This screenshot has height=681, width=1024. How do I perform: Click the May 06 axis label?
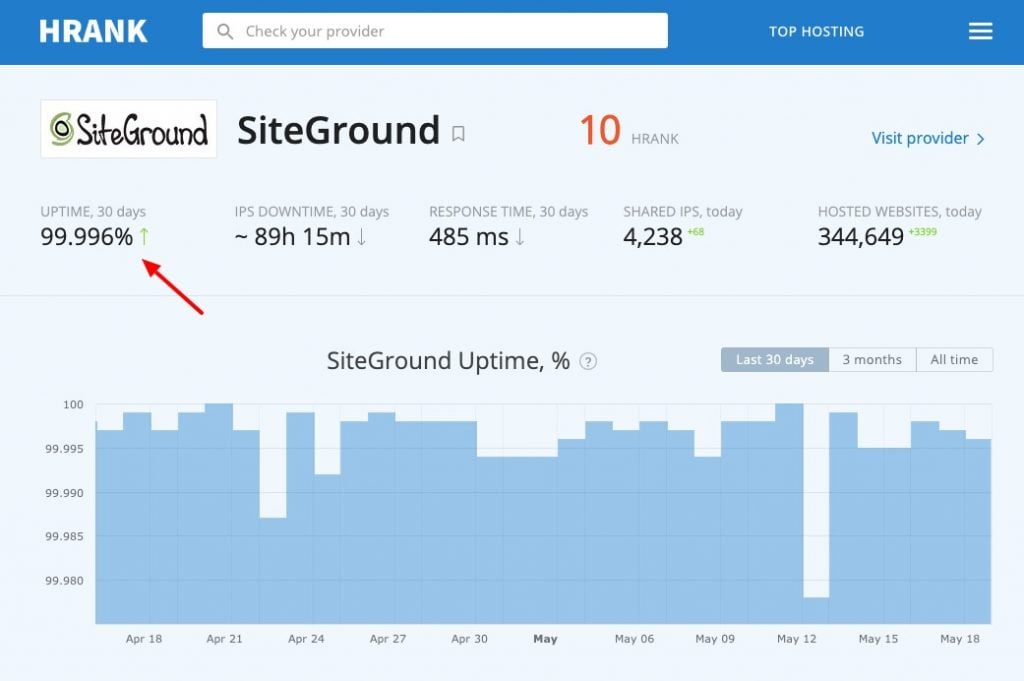coord(634,639)
